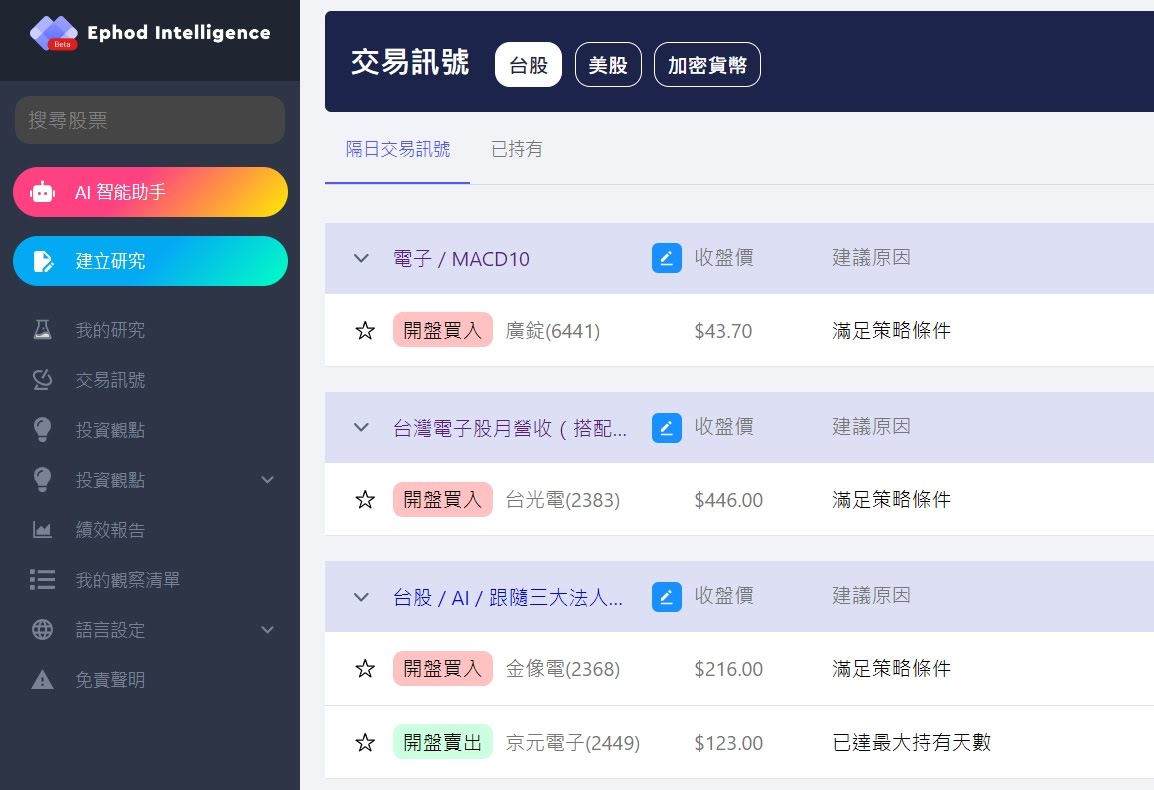This screenshot has height=790, width=1154.
Task: Click the flask icon for 我的研究
Action: pyautogui.click(x=42, y=330)
